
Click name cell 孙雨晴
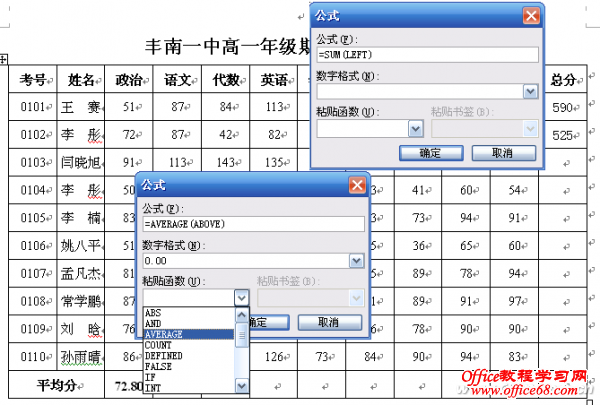tap(81, 357)
